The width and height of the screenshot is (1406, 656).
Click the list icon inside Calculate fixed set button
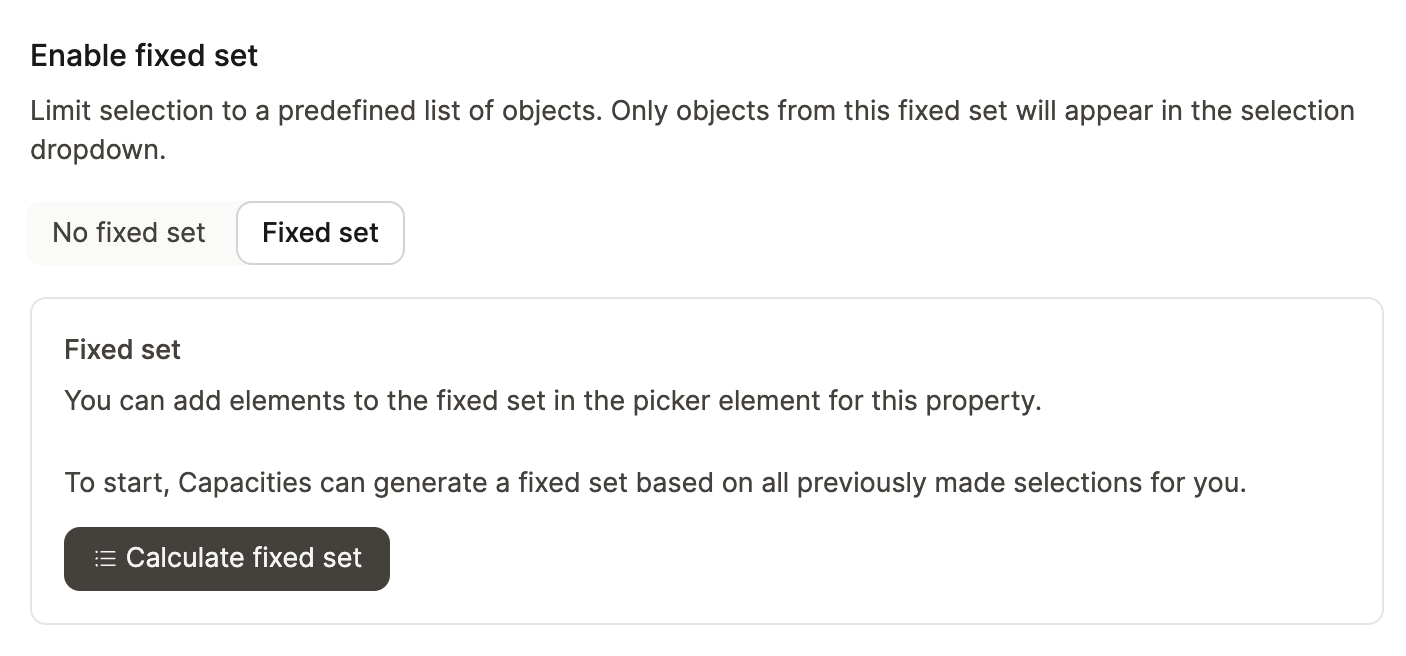point(104,557)
